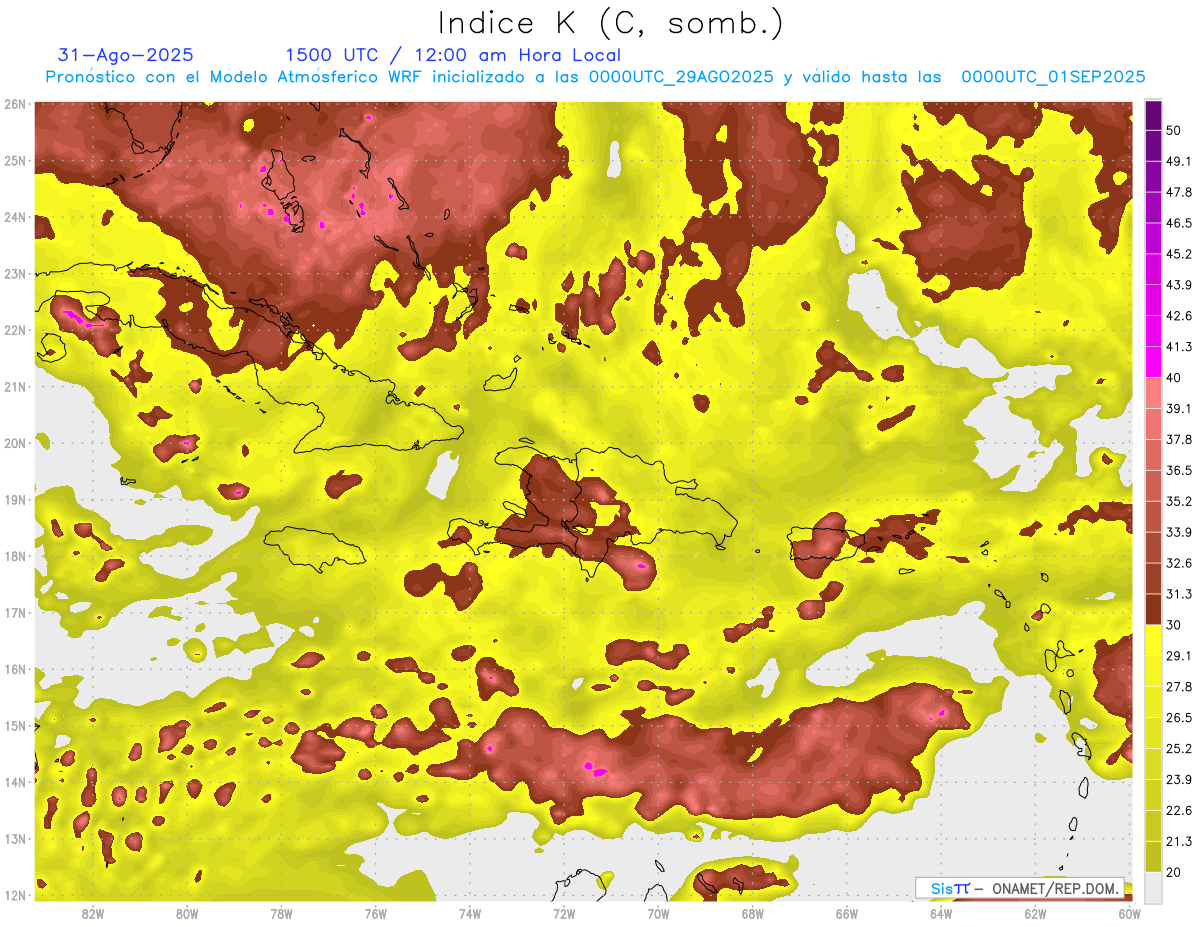The width and height of the screenshot is (1200, 927).
Task: Click the colorbar value "27.8"
Action: point(1179,686)
